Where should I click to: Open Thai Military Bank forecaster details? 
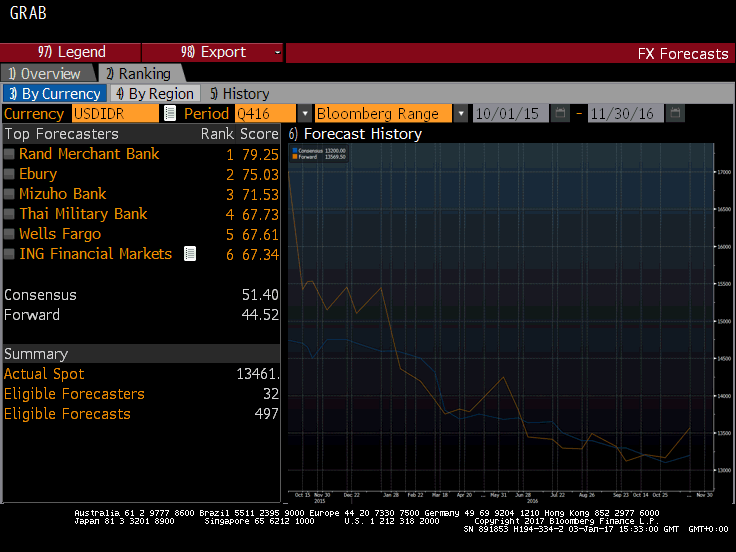(x=83, y=214)
